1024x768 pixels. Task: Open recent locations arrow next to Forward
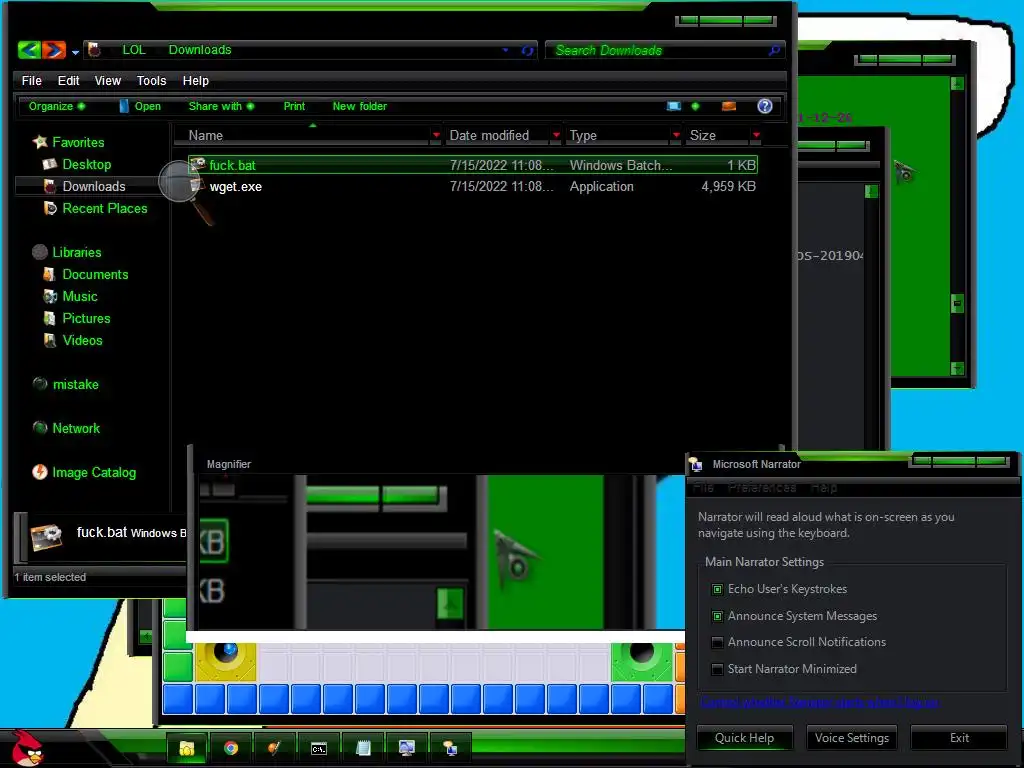(x=75, y=52)
